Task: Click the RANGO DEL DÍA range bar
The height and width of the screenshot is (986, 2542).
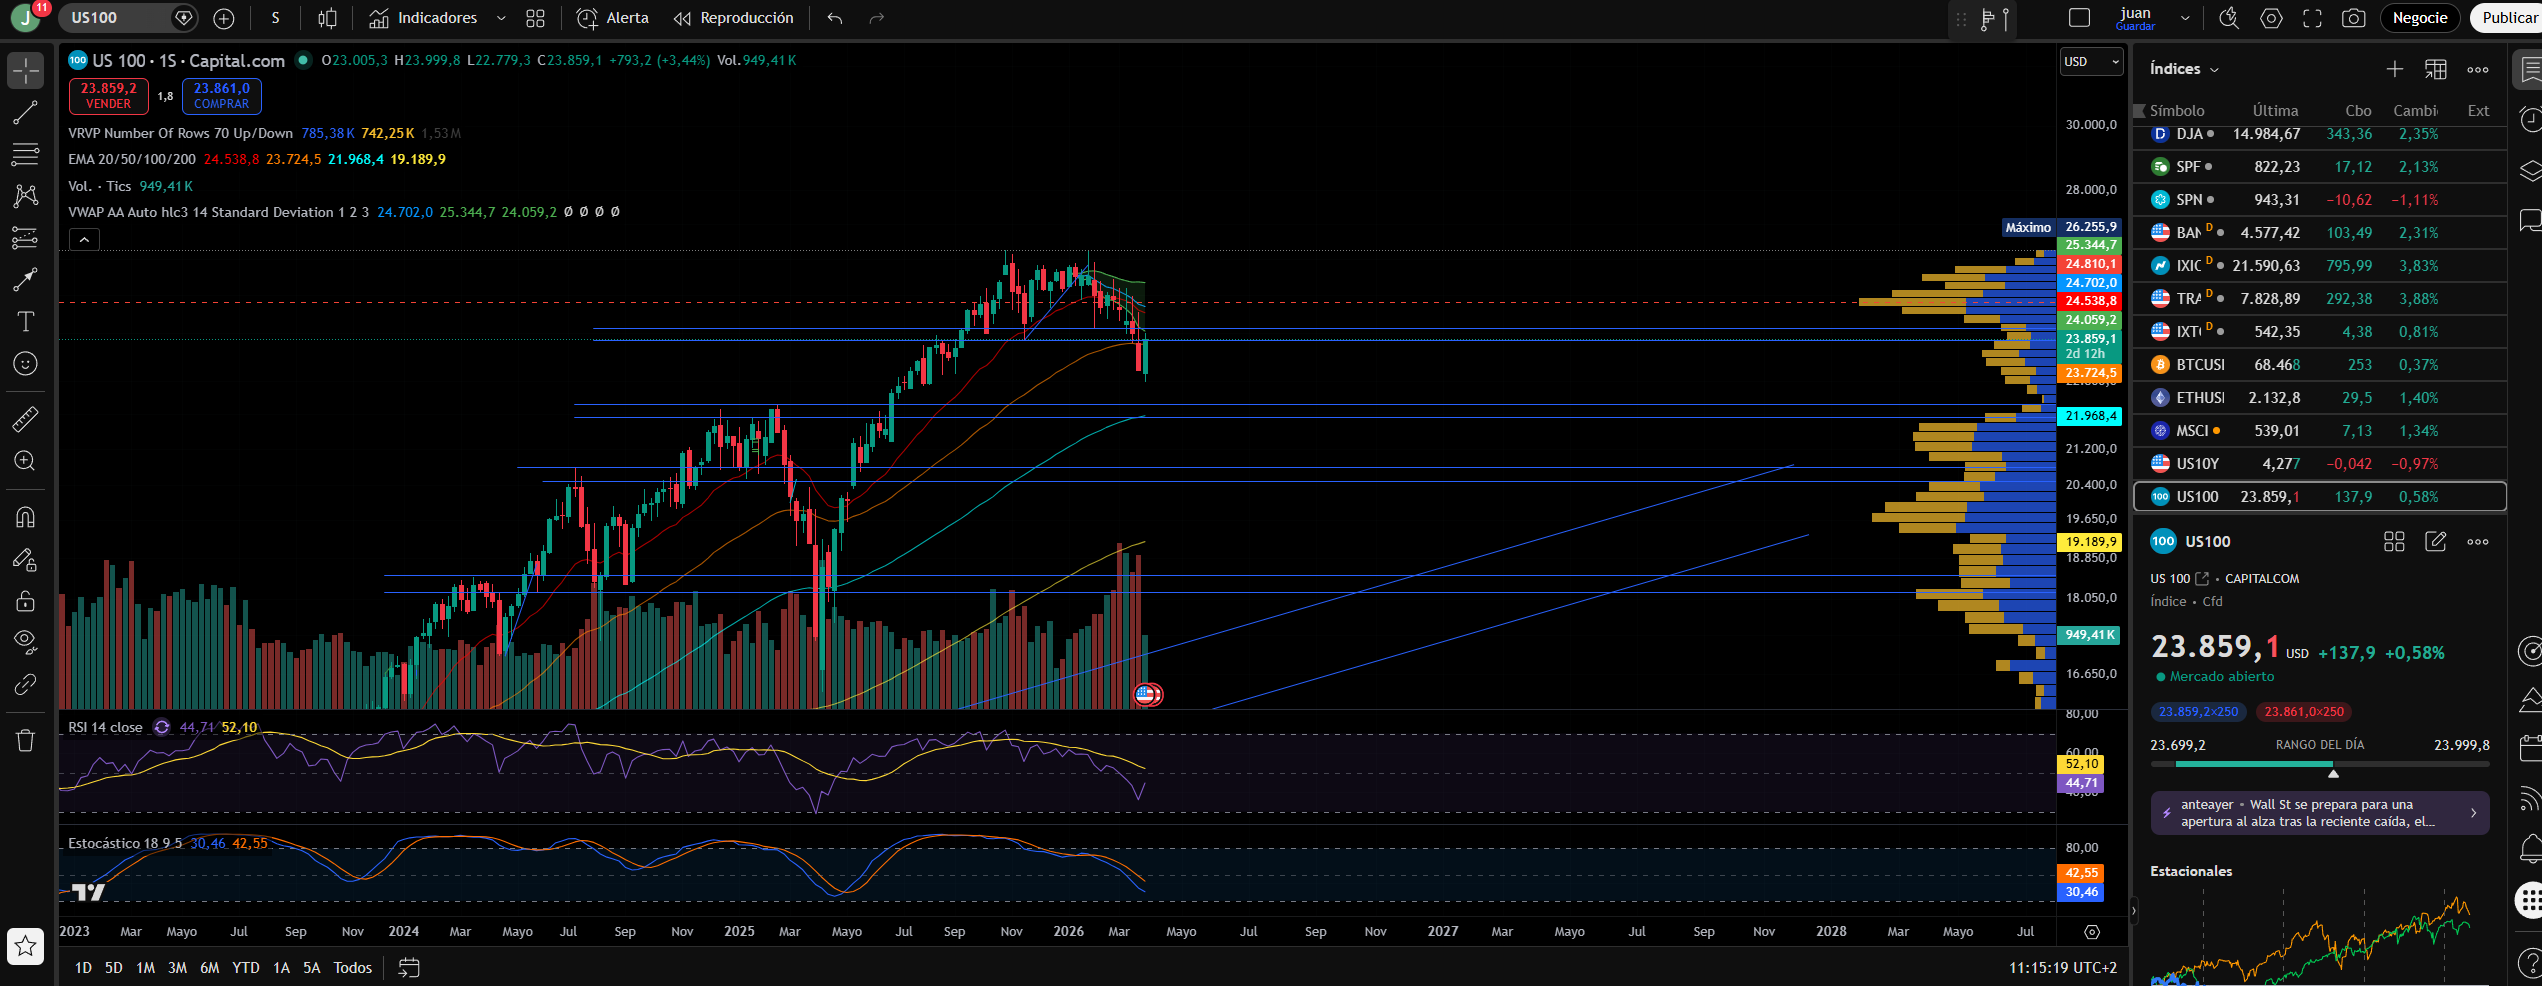Action: tap(2320, 764)
